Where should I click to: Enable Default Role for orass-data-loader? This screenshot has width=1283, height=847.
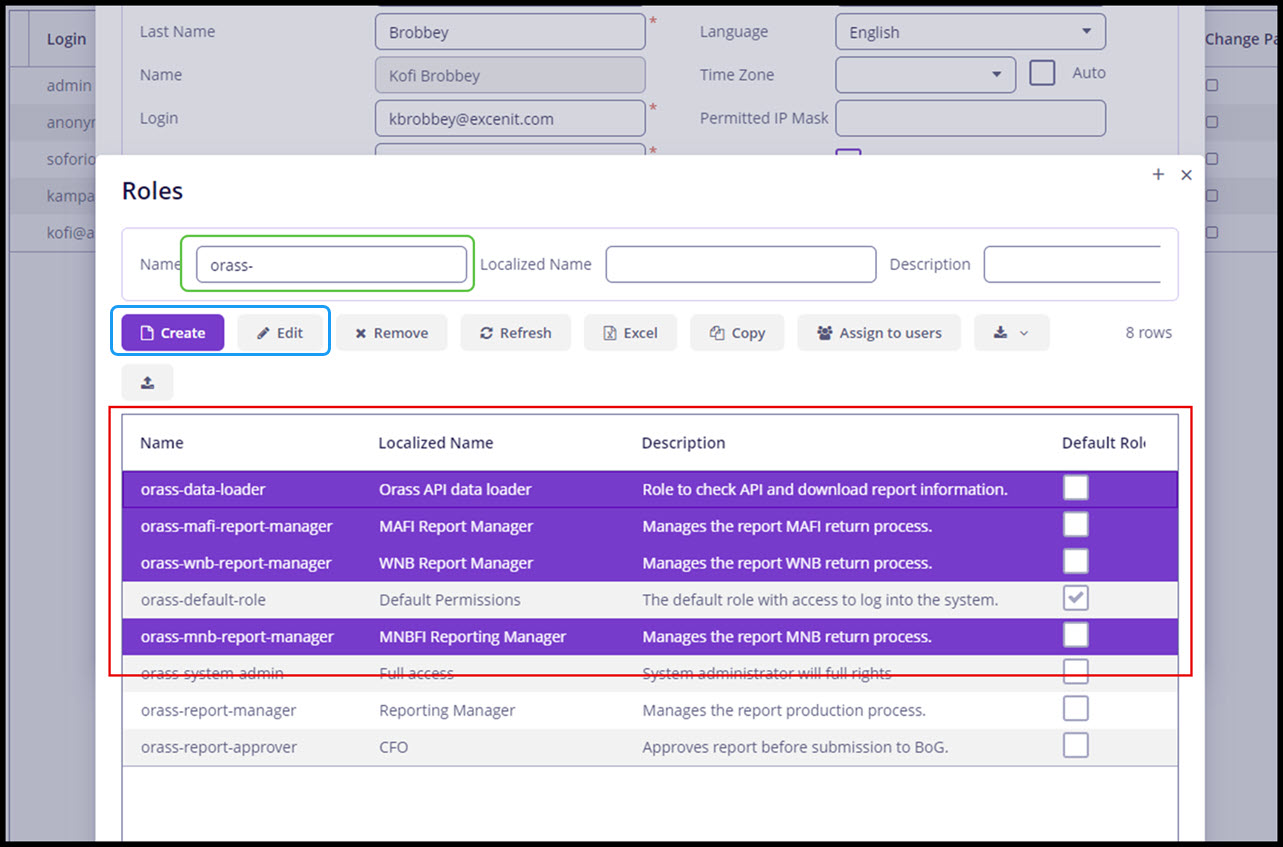1075,487
